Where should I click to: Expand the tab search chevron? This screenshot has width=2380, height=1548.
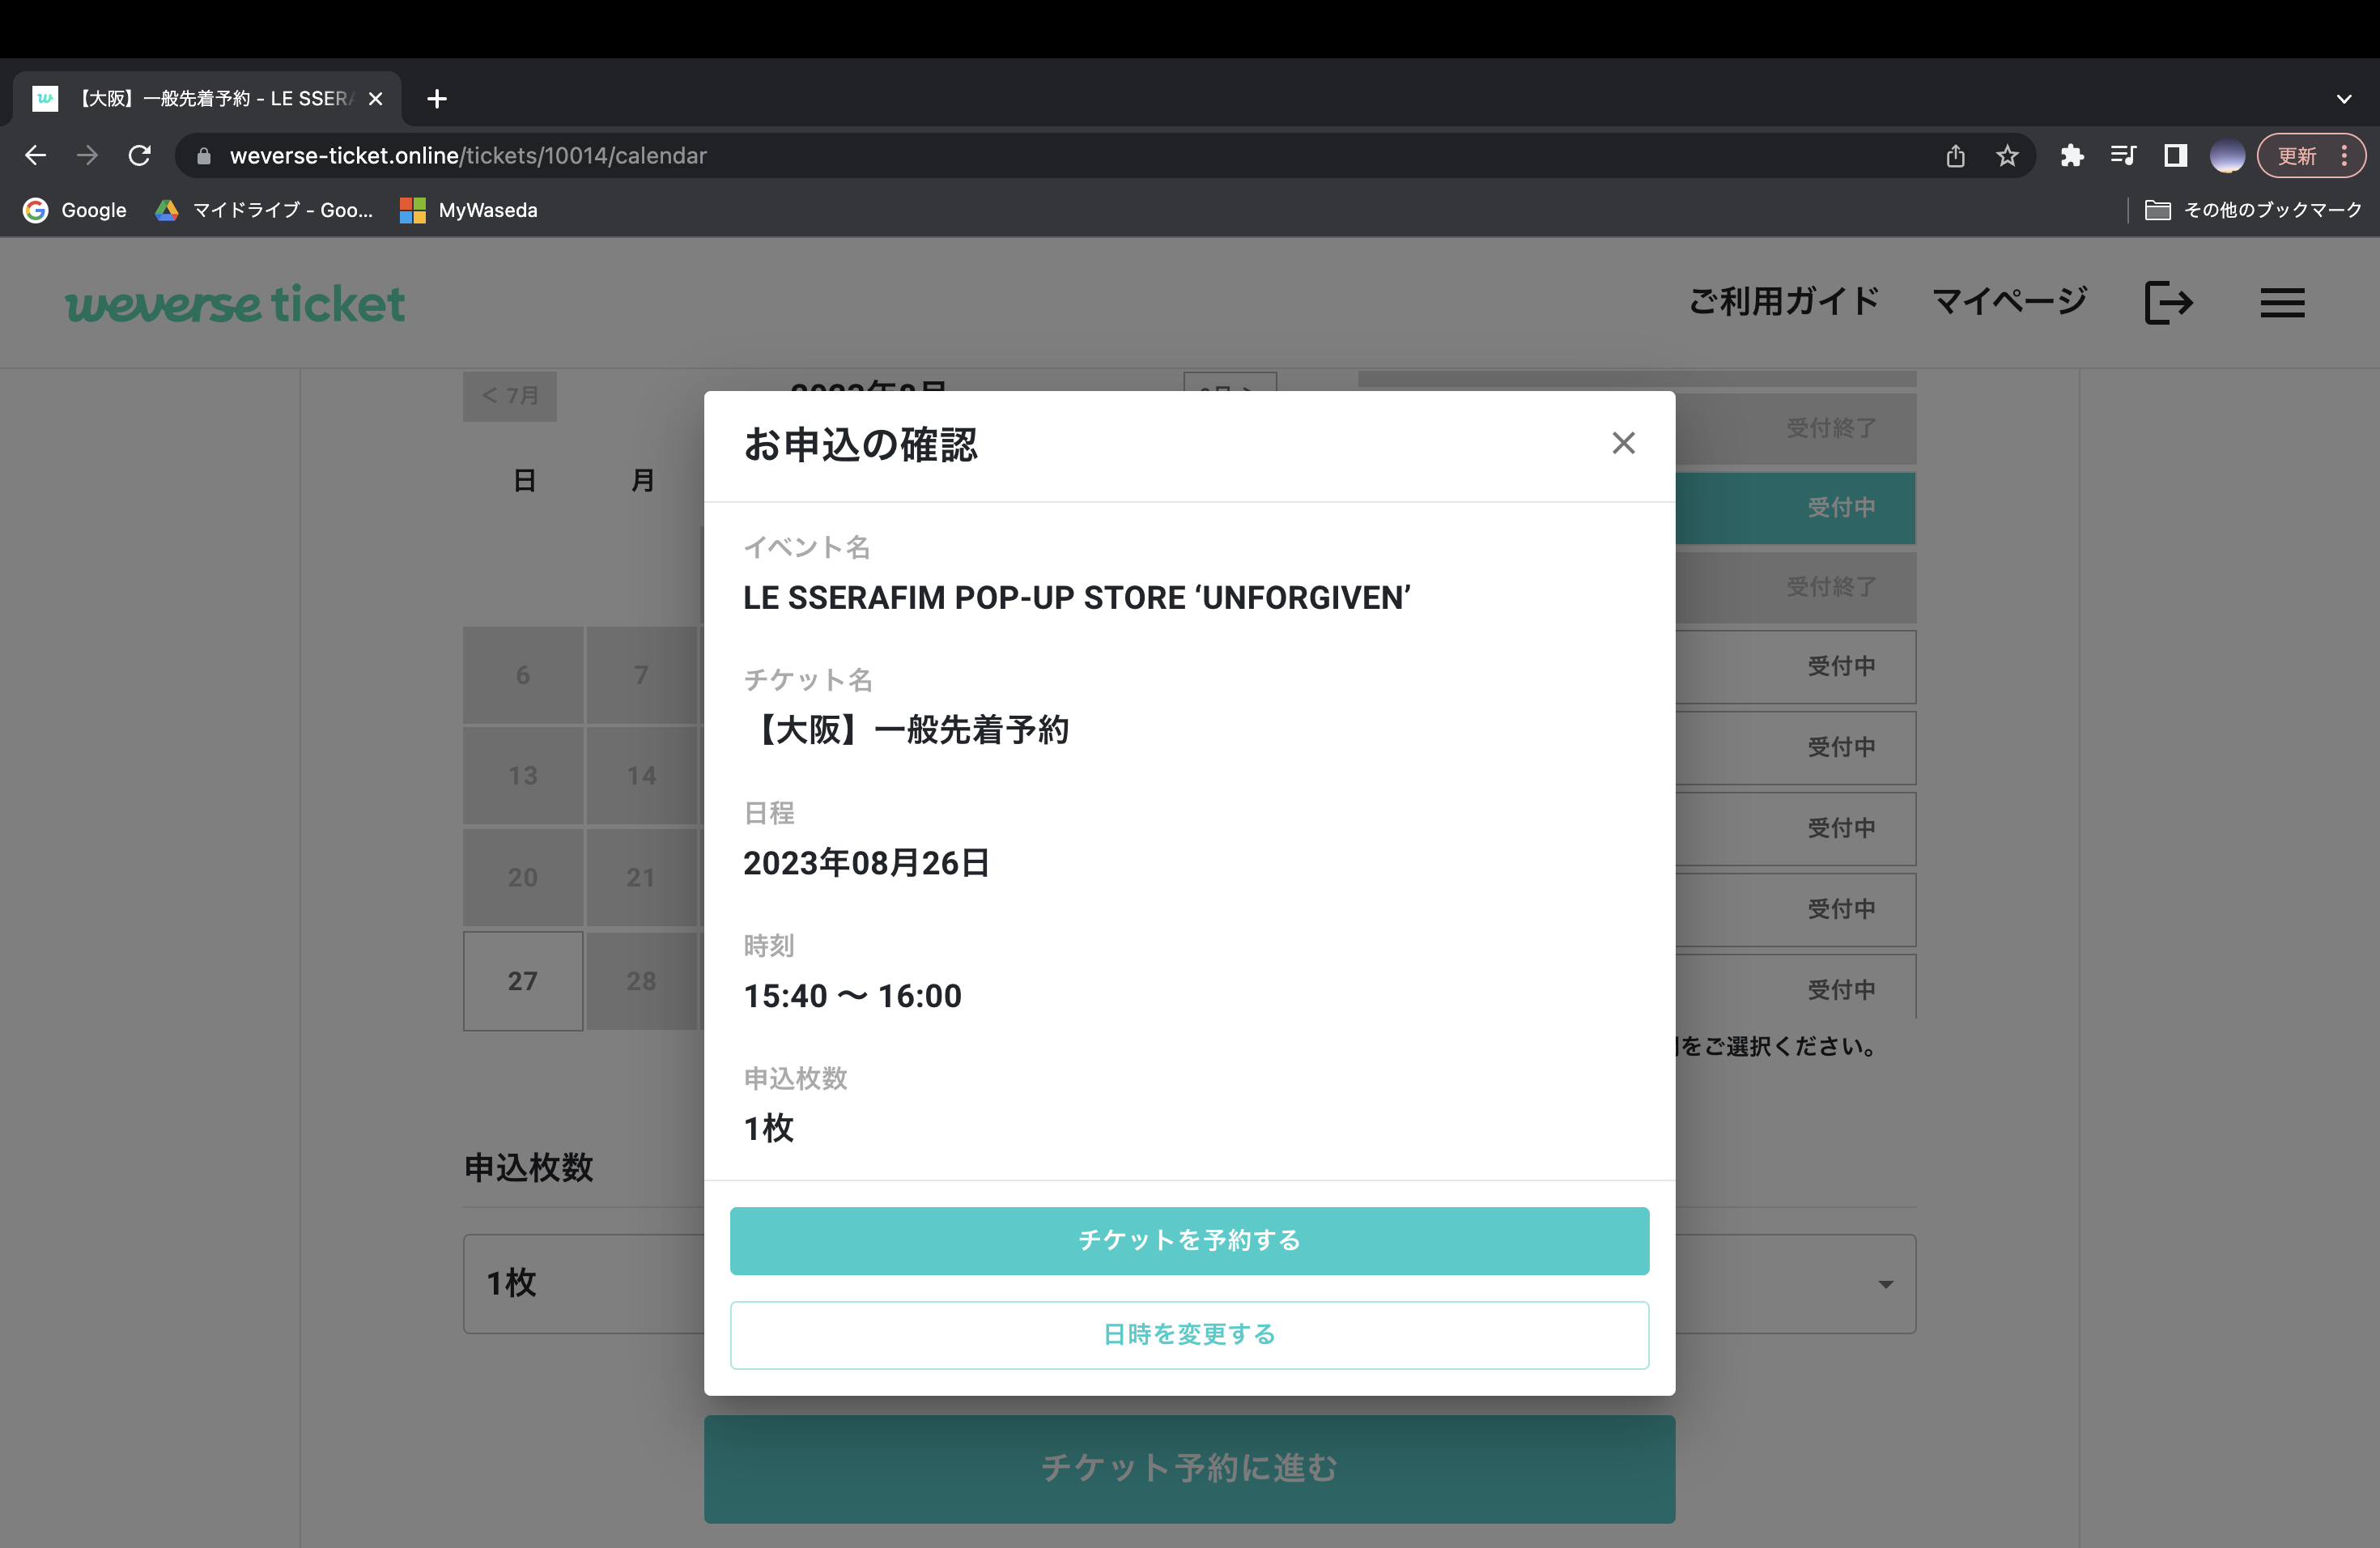tap(2343, 99)
